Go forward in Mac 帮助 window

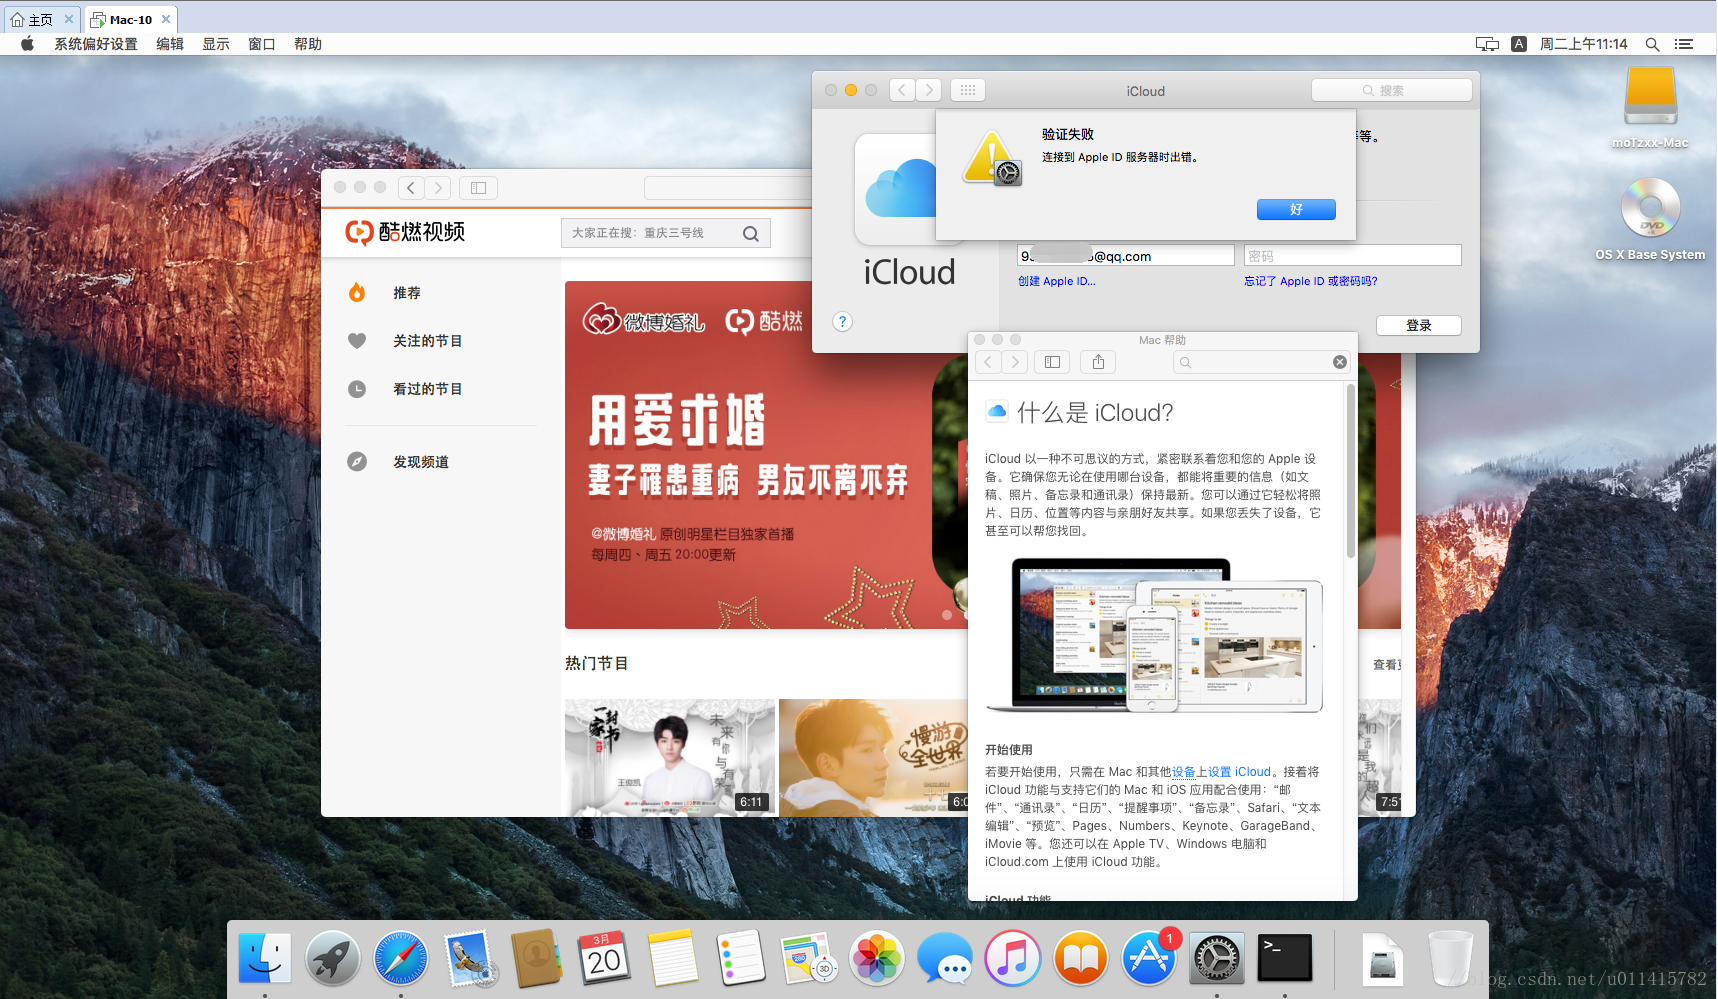[1015, 362]
